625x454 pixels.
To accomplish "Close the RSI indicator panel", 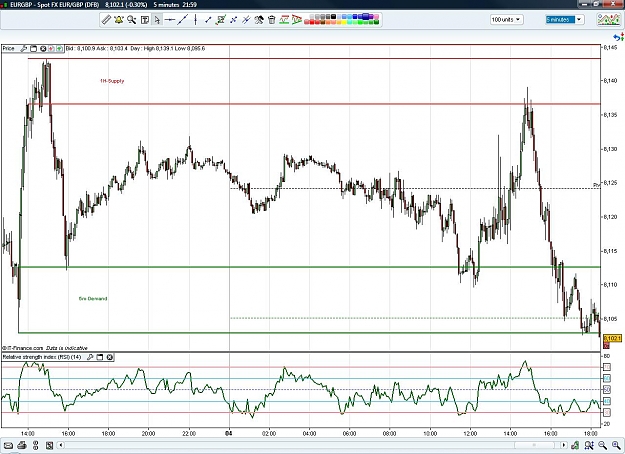I will tap(110, 357).
